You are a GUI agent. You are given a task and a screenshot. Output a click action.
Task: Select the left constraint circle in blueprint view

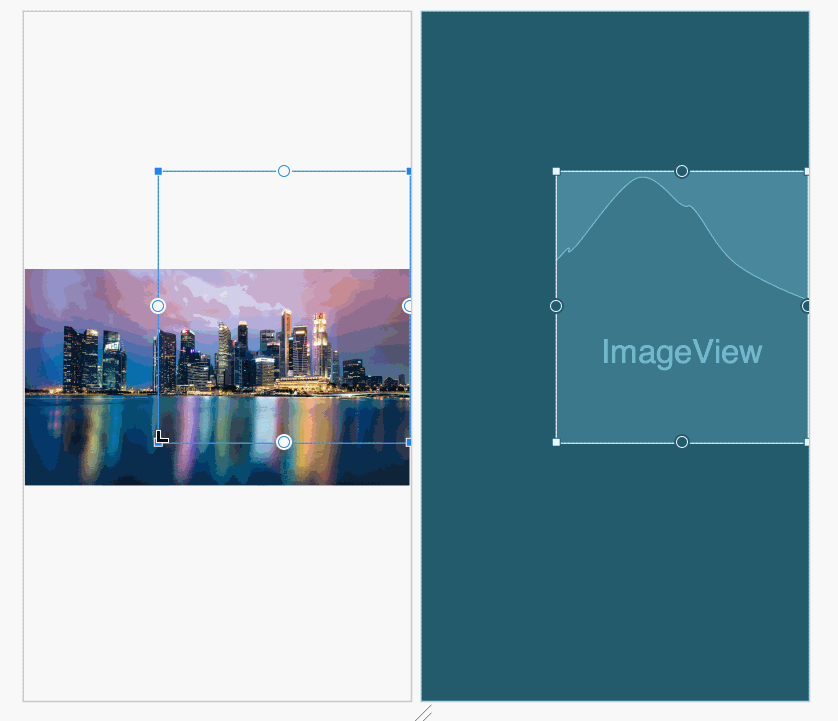point(556,306)
